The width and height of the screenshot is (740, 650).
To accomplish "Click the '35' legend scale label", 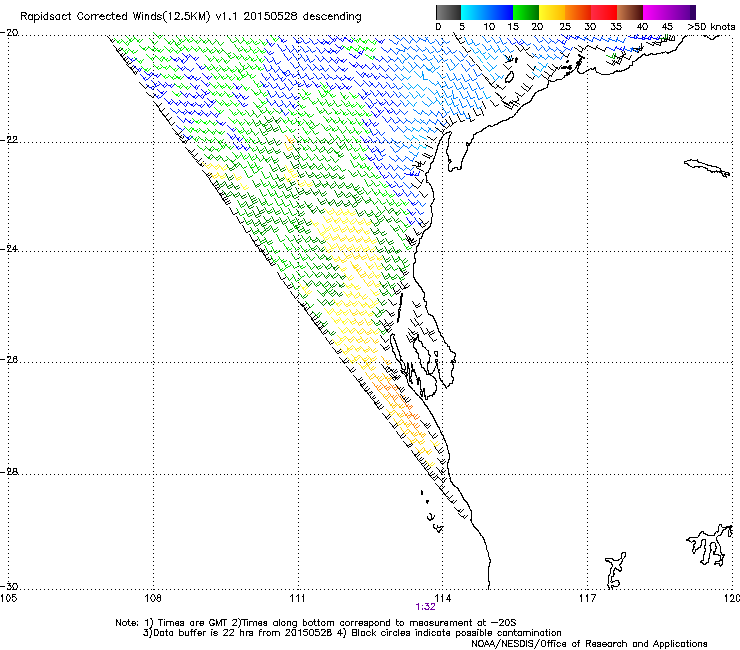I will (x=616, y=27).
